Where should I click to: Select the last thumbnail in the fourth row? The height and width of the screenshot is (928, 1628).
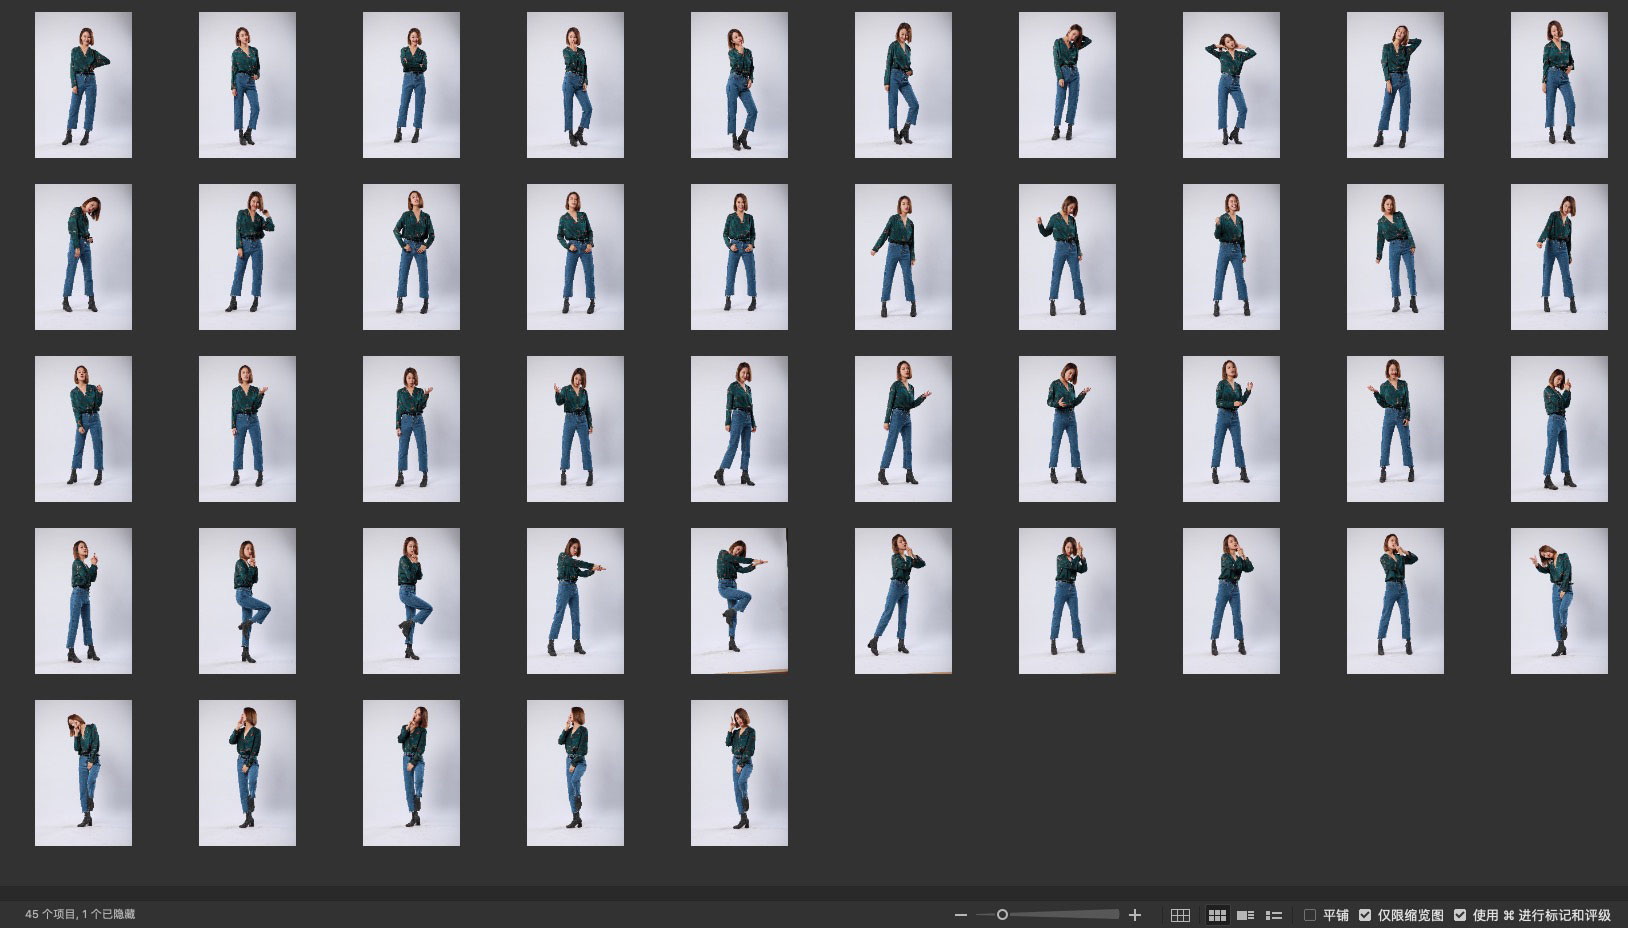point(1559,601)
